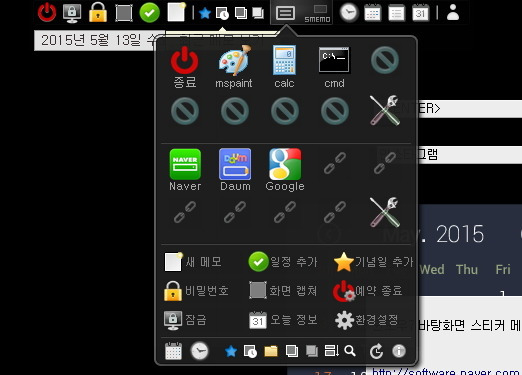Click the yellow padlock icon in the top toolbar
The height and width of the screenshot is (375, 522).
(98, 13)
